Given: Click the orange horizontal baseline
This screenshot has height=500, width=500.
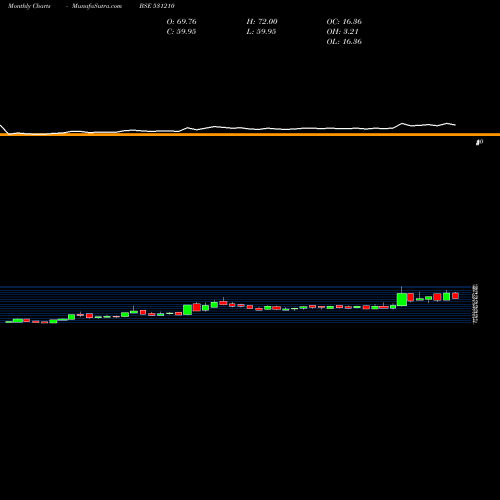Looking at the screenshot, I should point(250,135).
